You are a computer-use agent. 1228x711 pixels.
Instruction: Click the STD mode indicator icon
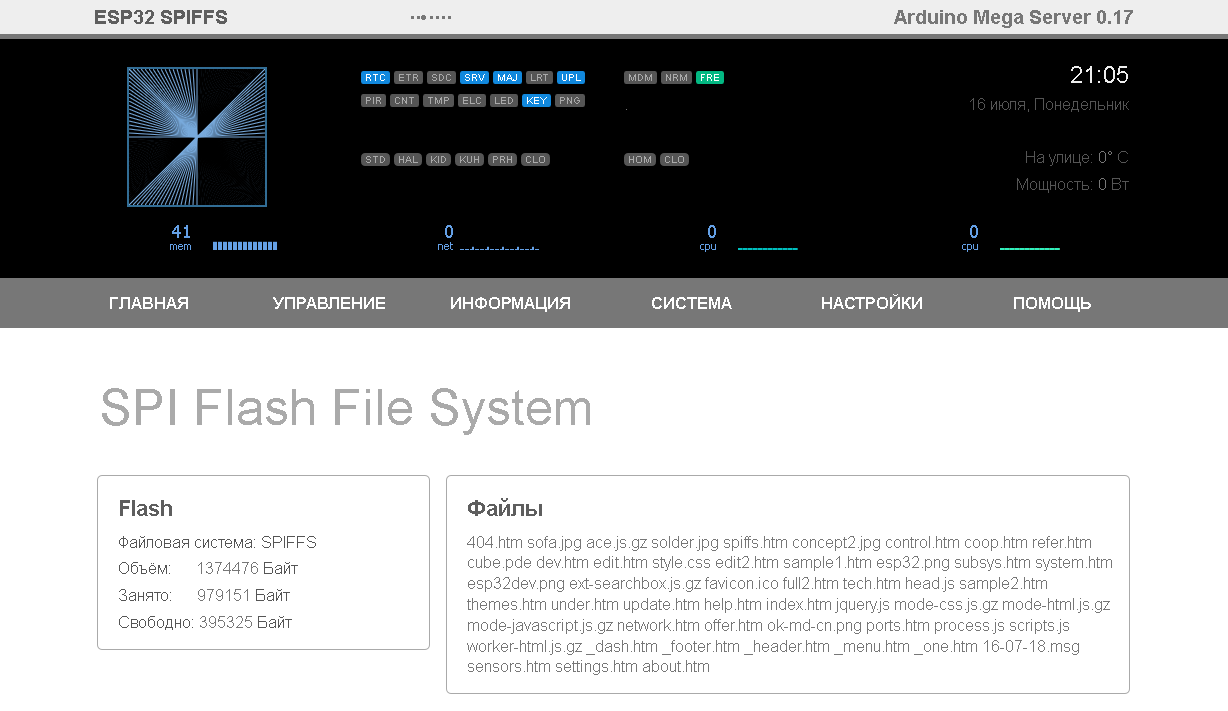(x=374, y=159)
